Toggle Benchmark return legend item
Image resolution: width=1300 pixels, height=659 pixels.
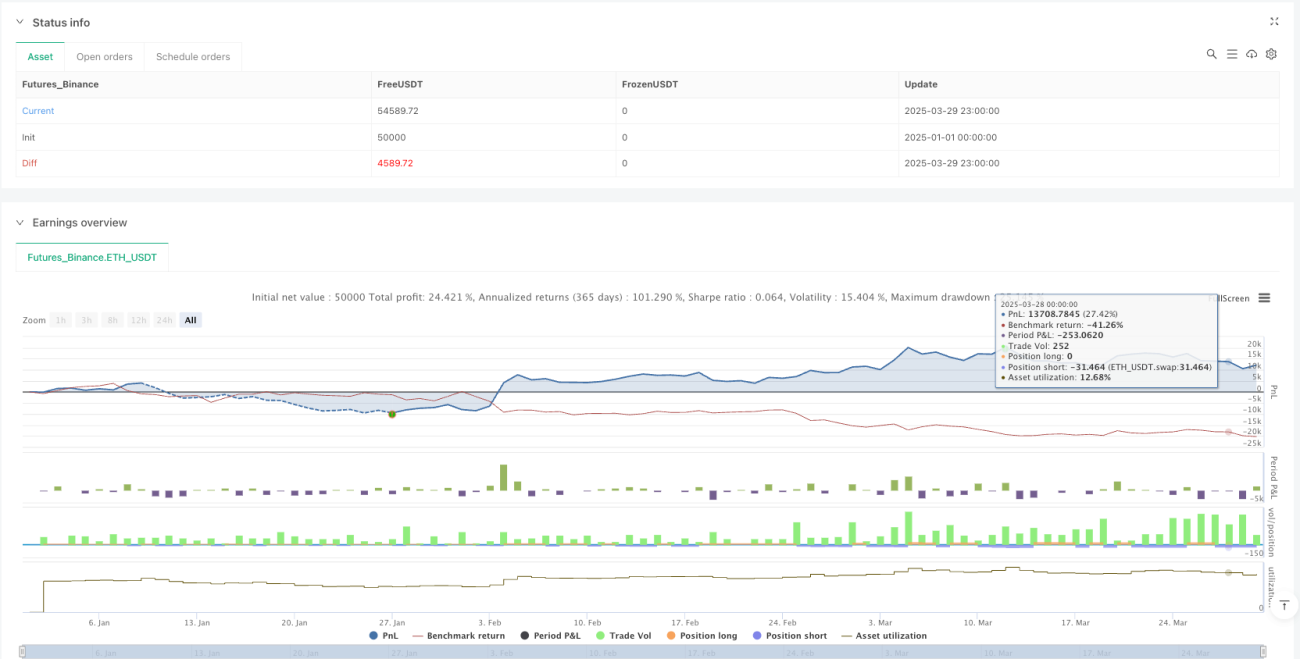tap(456, 635)
